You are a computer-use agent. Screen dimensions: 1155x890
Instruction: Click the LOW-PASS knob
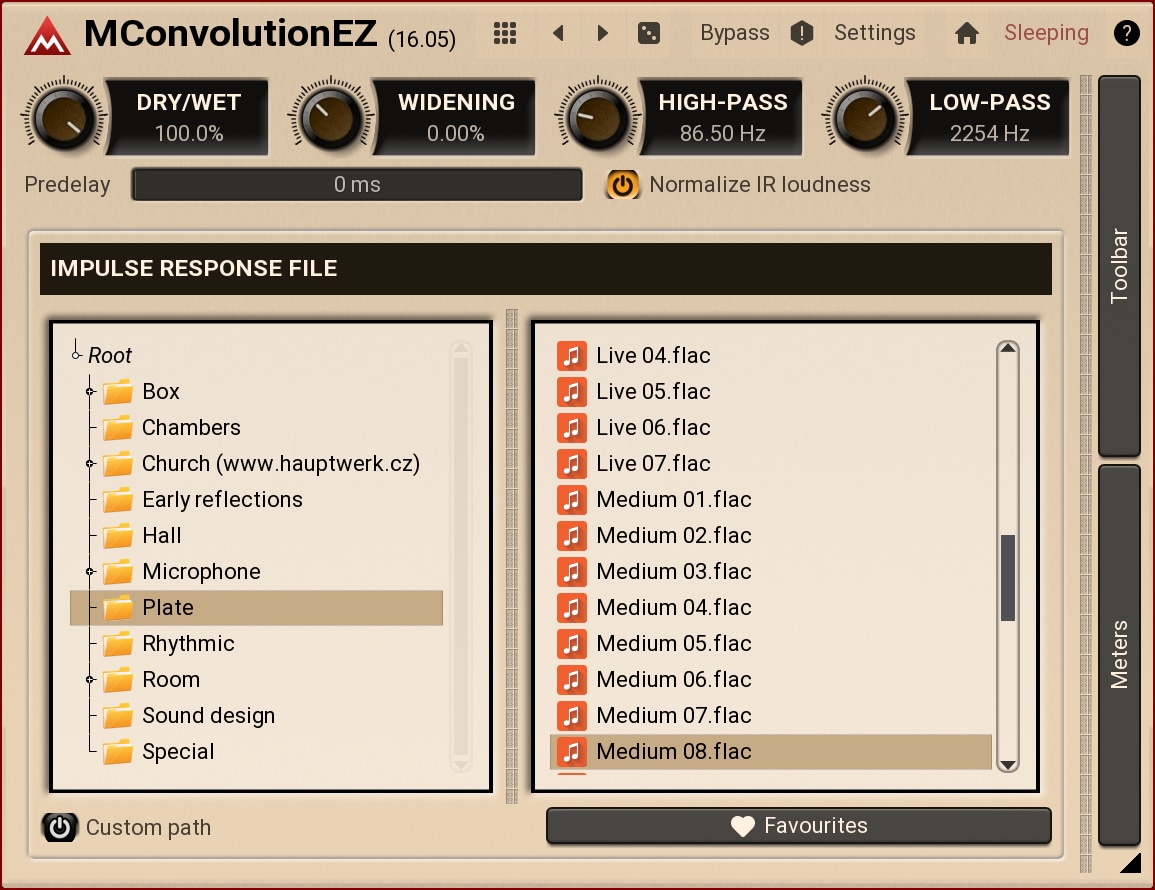[865, 118]
